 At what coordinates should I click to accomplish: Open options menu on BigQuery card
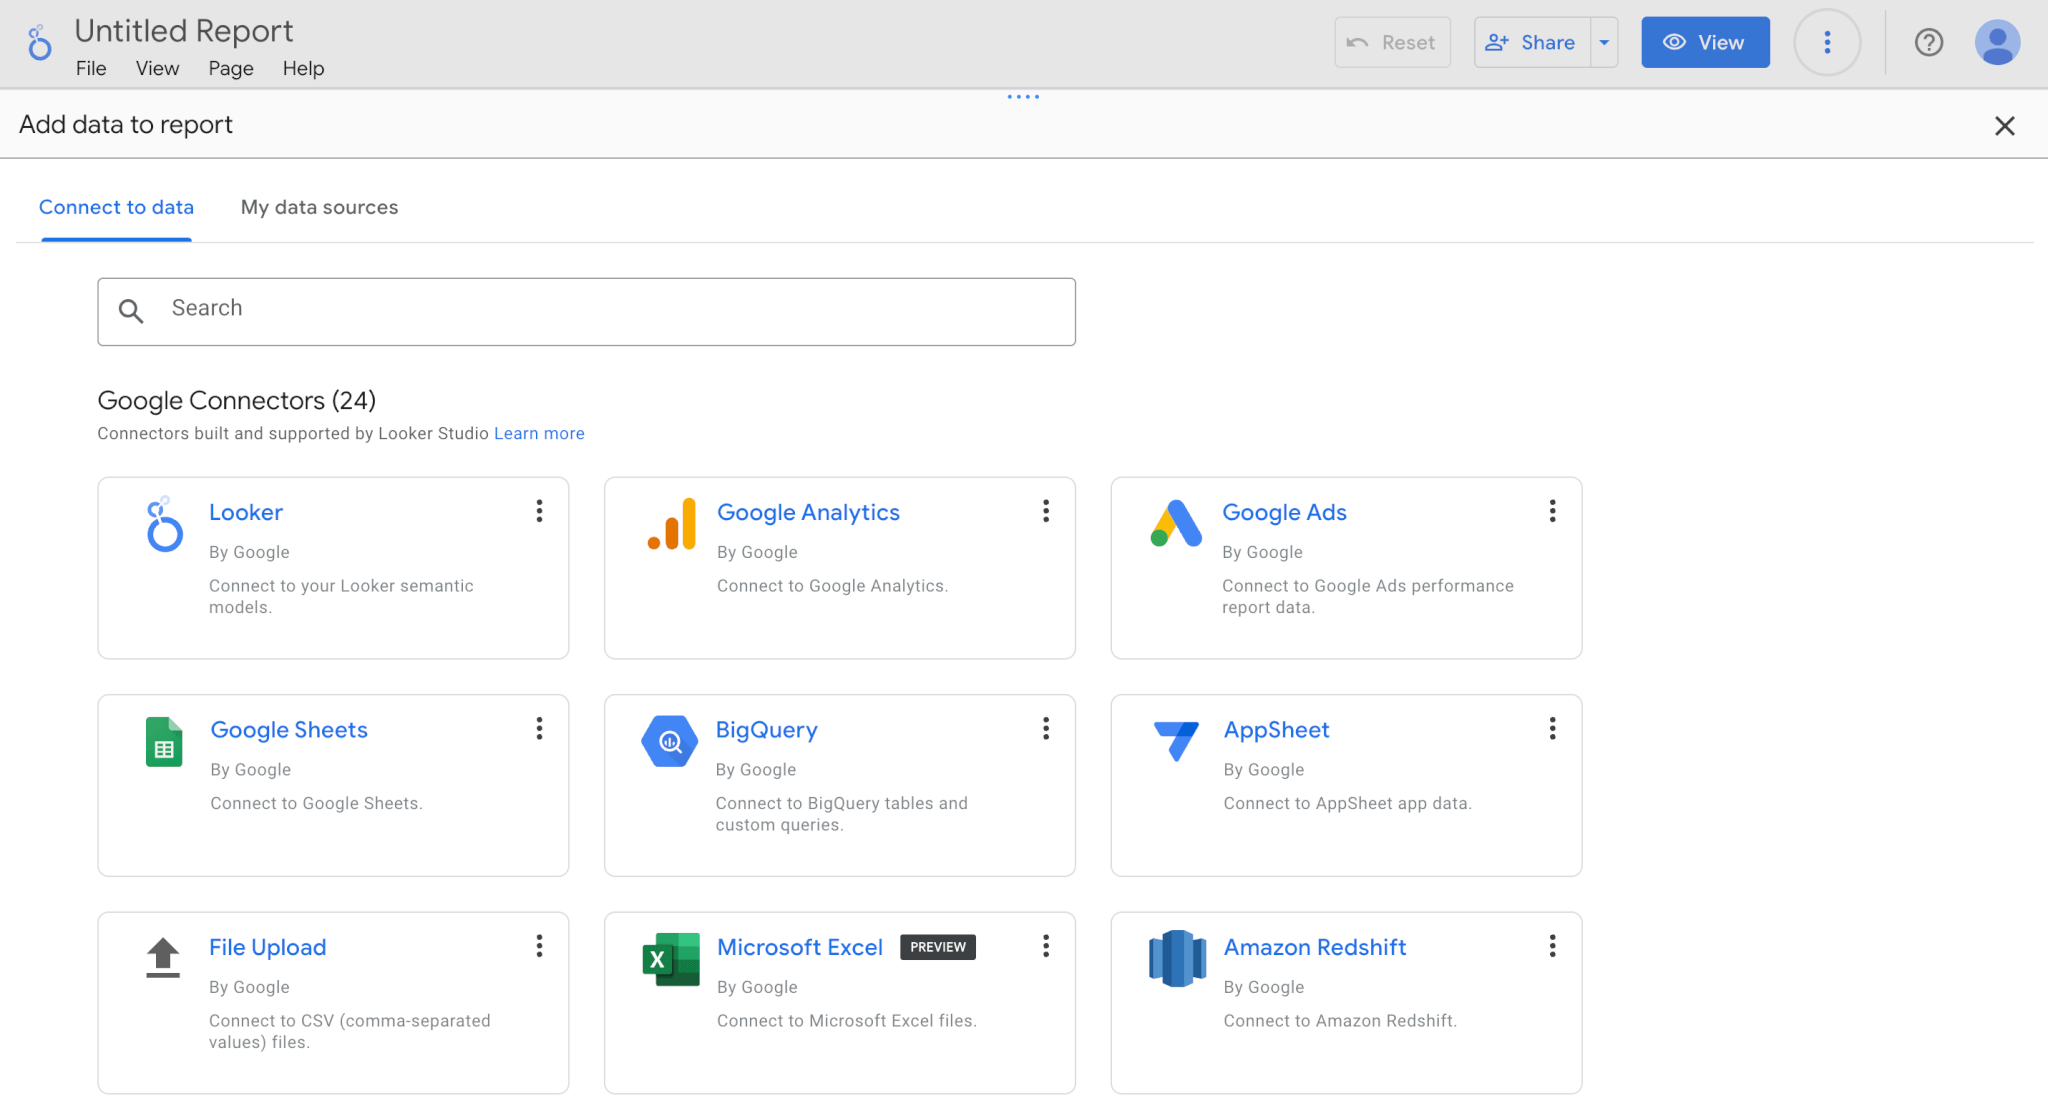coord(1046,729)
